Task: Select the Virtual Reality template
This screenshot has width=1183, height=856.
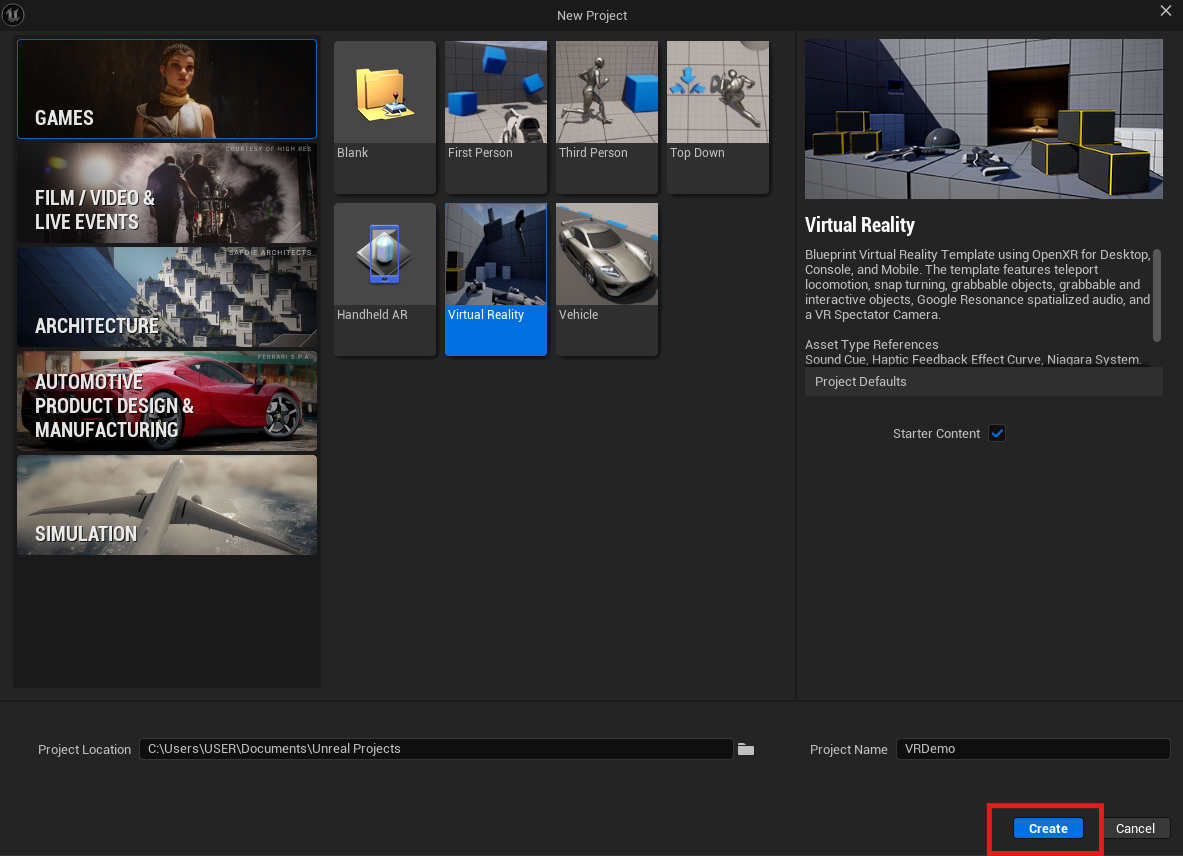Action: click(496, 278)
